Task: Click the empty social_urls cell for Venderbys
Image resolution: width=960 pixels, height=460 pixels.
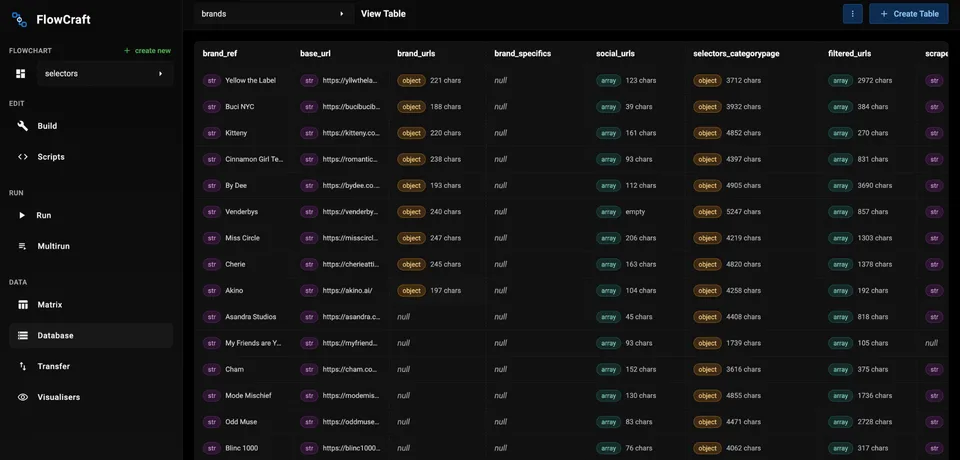Action: (636, 212)
